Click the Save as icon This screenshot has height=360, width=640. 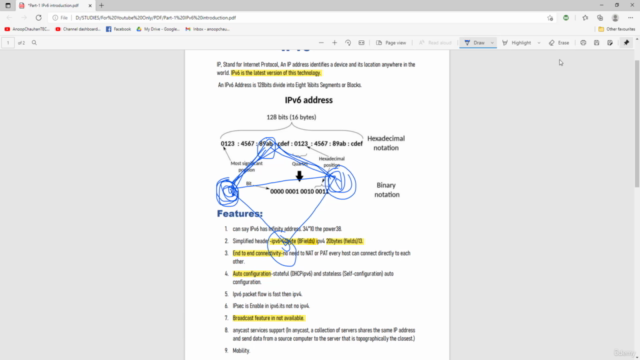[x=610, y=43]
